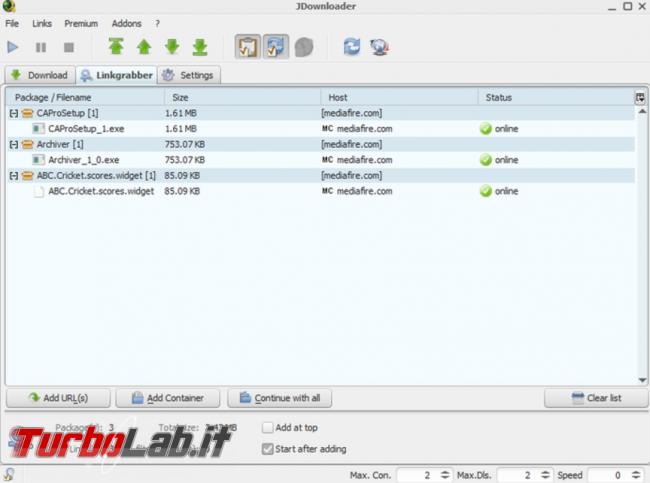Click the Clear list button

[596, 398]
